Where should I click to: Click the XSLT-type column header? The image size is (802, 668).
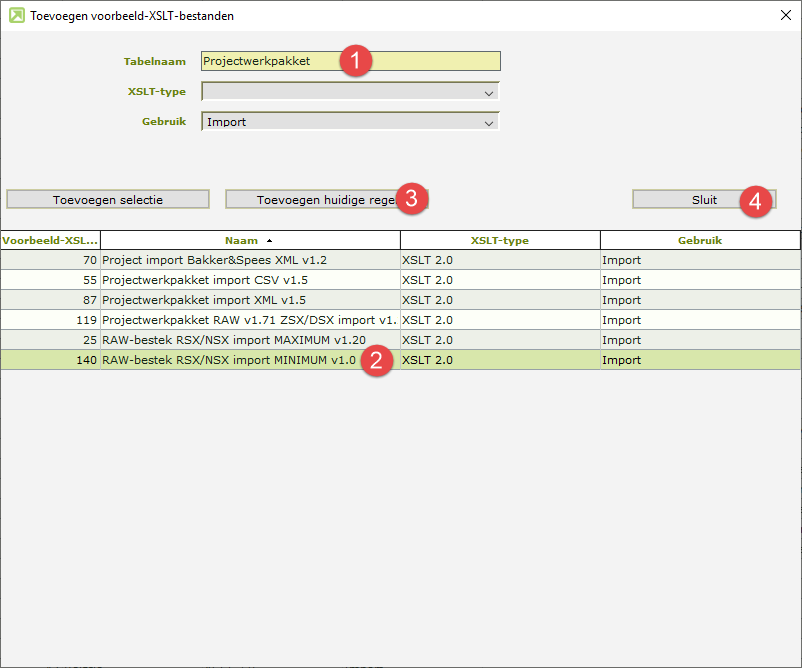(x=500, y=240)
